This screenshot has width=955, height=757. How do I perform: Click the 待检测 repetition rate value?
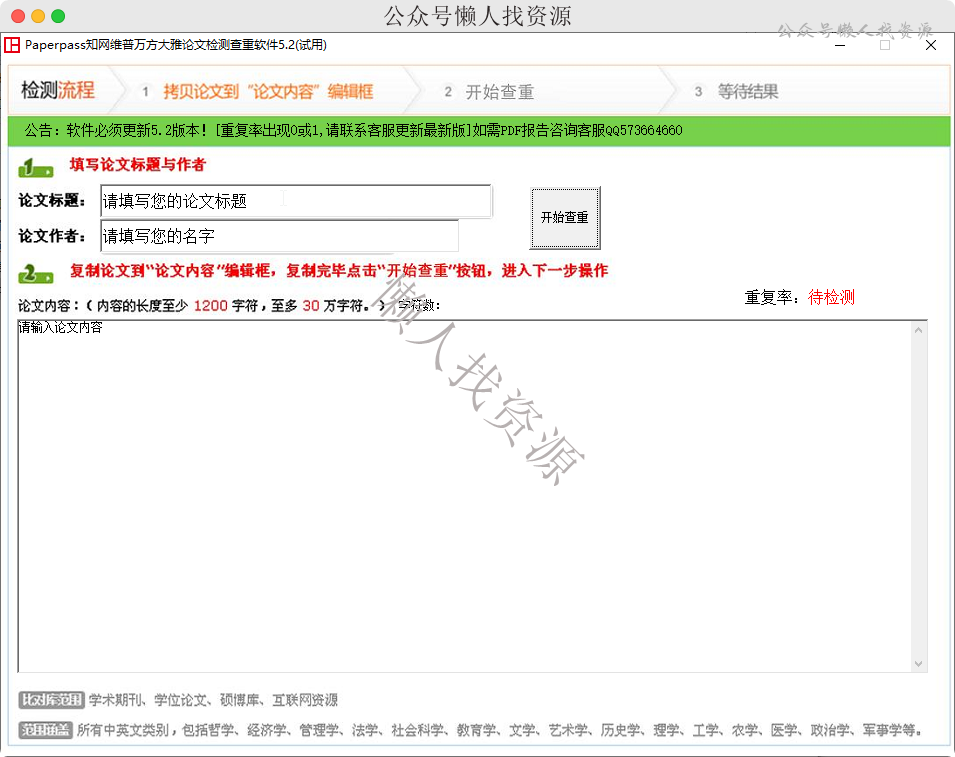pyautogui.click(x=831, y=297)
